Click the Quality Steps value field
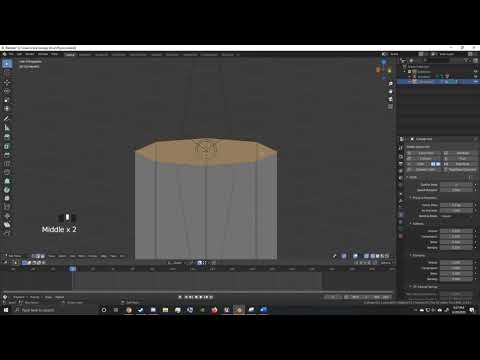 tap(456, 184)
